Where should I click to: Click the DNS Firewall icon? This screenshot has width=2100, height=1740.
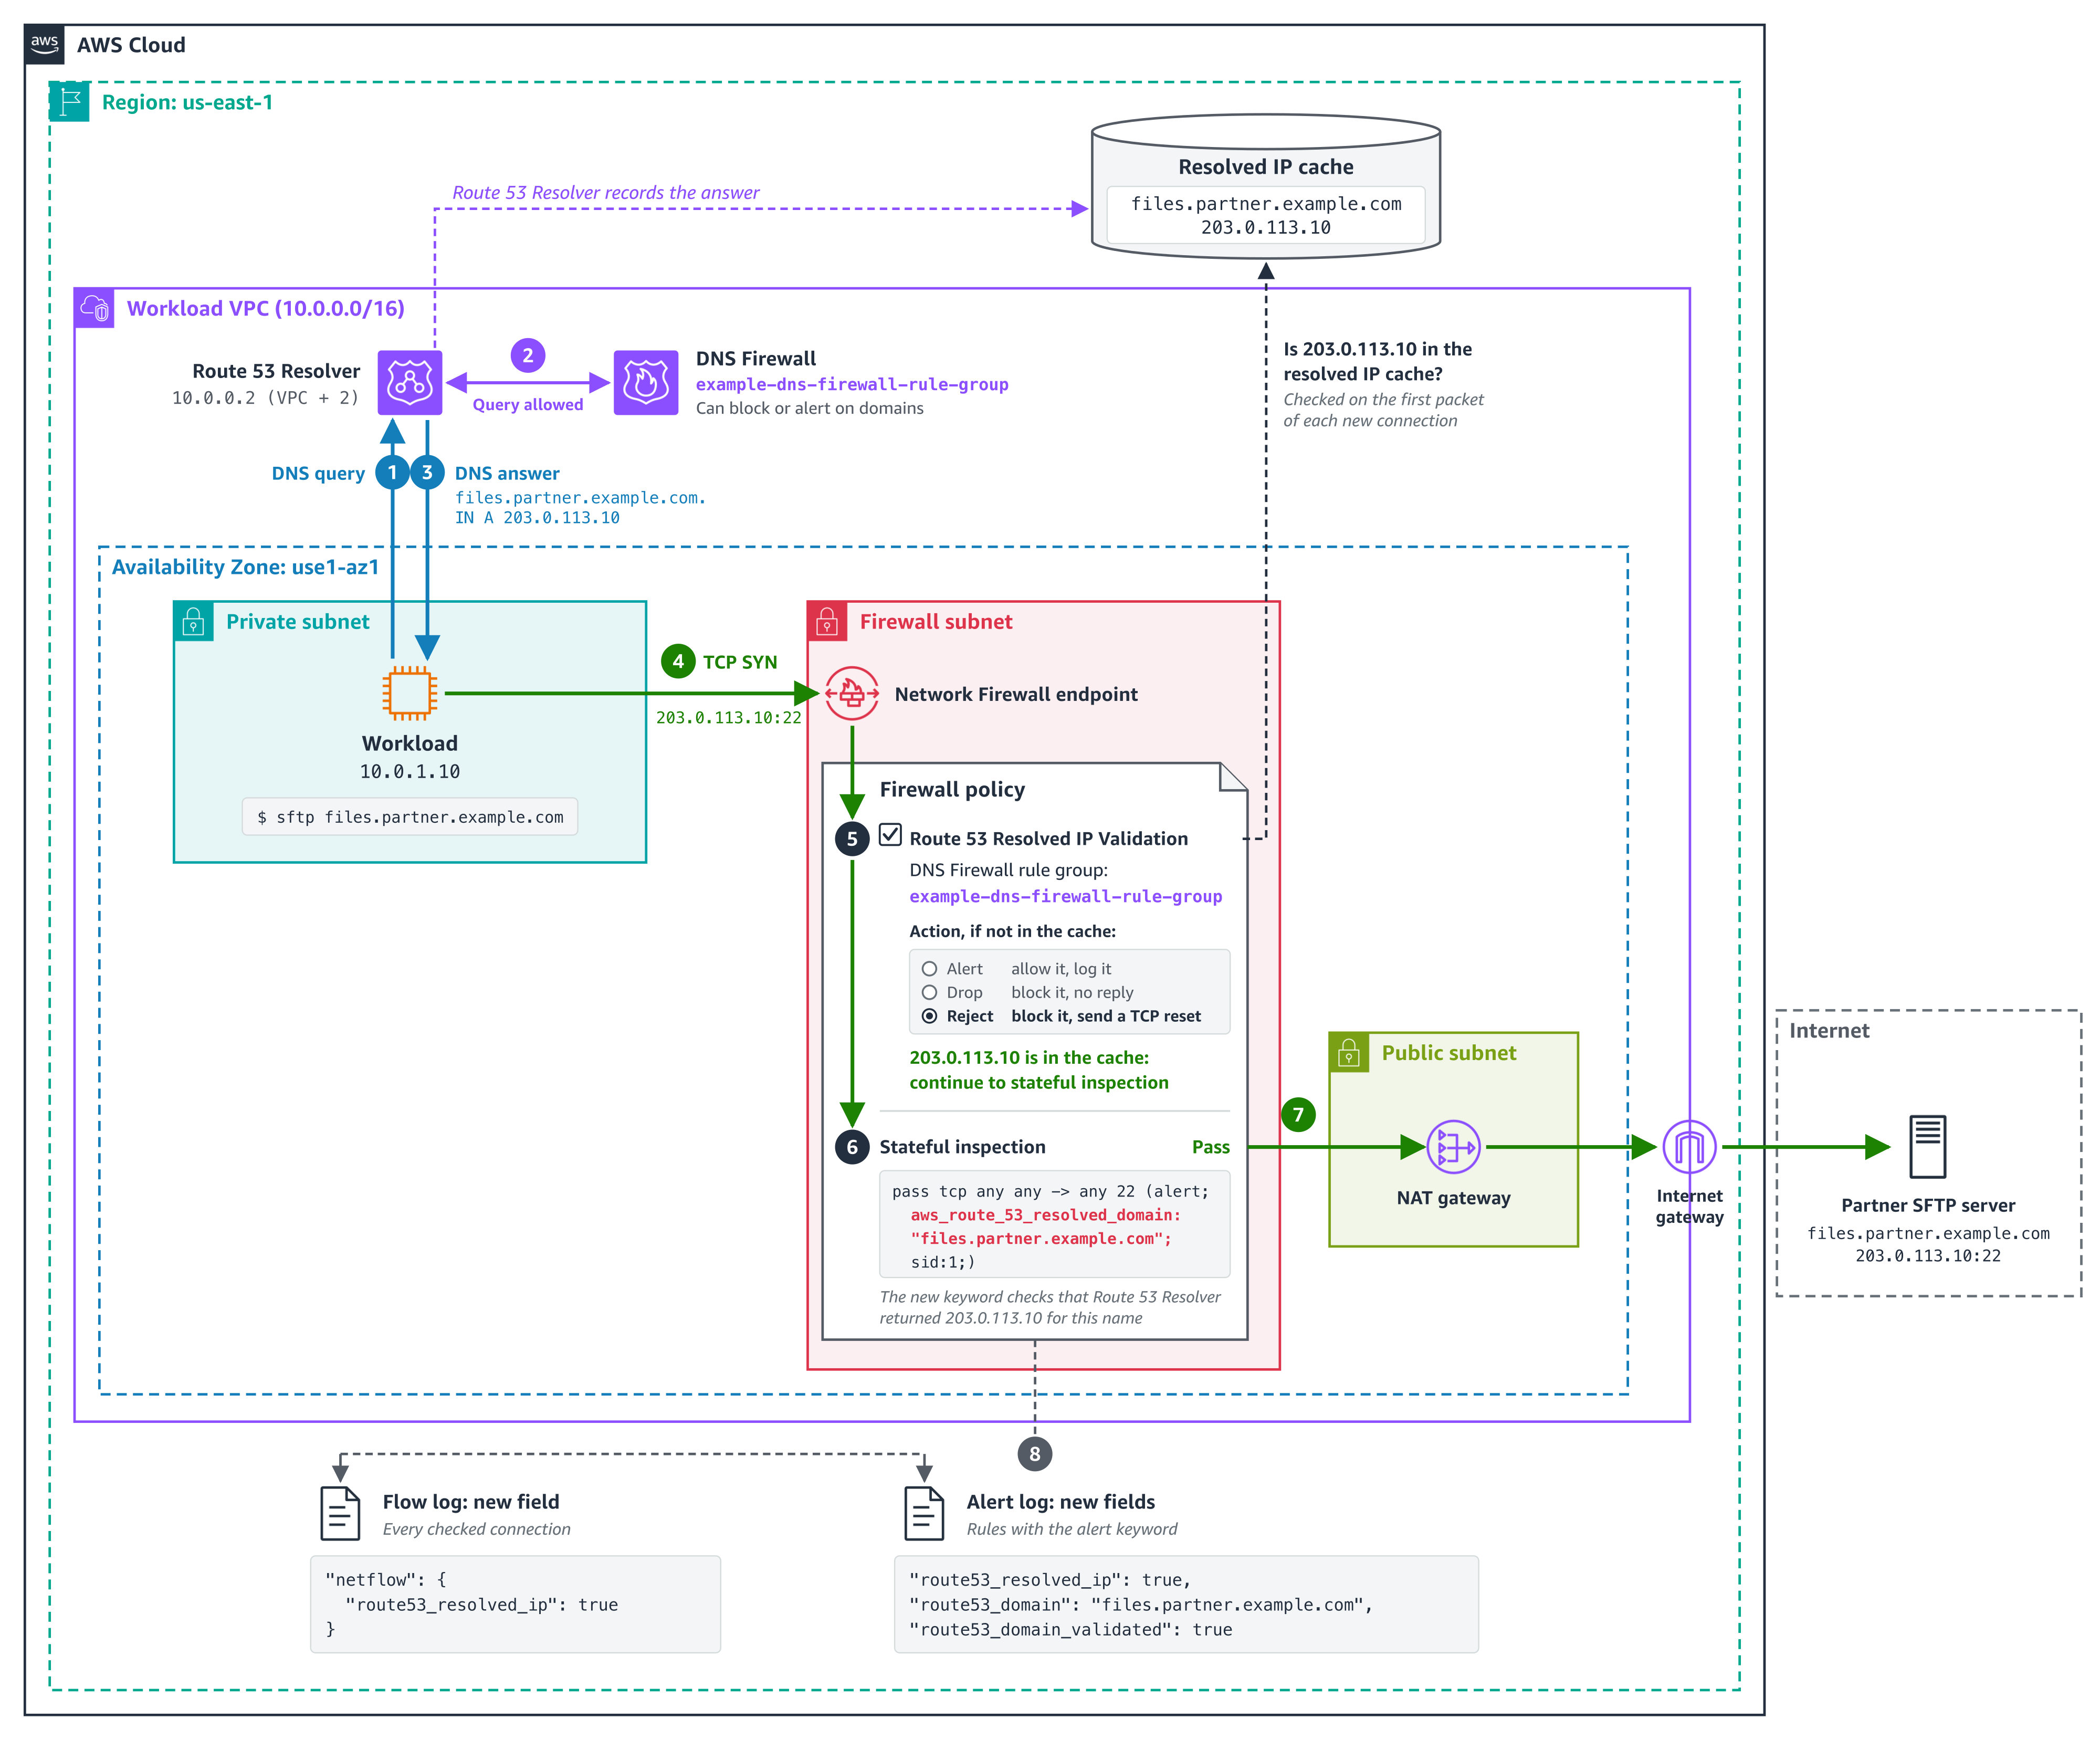(646, 382)
